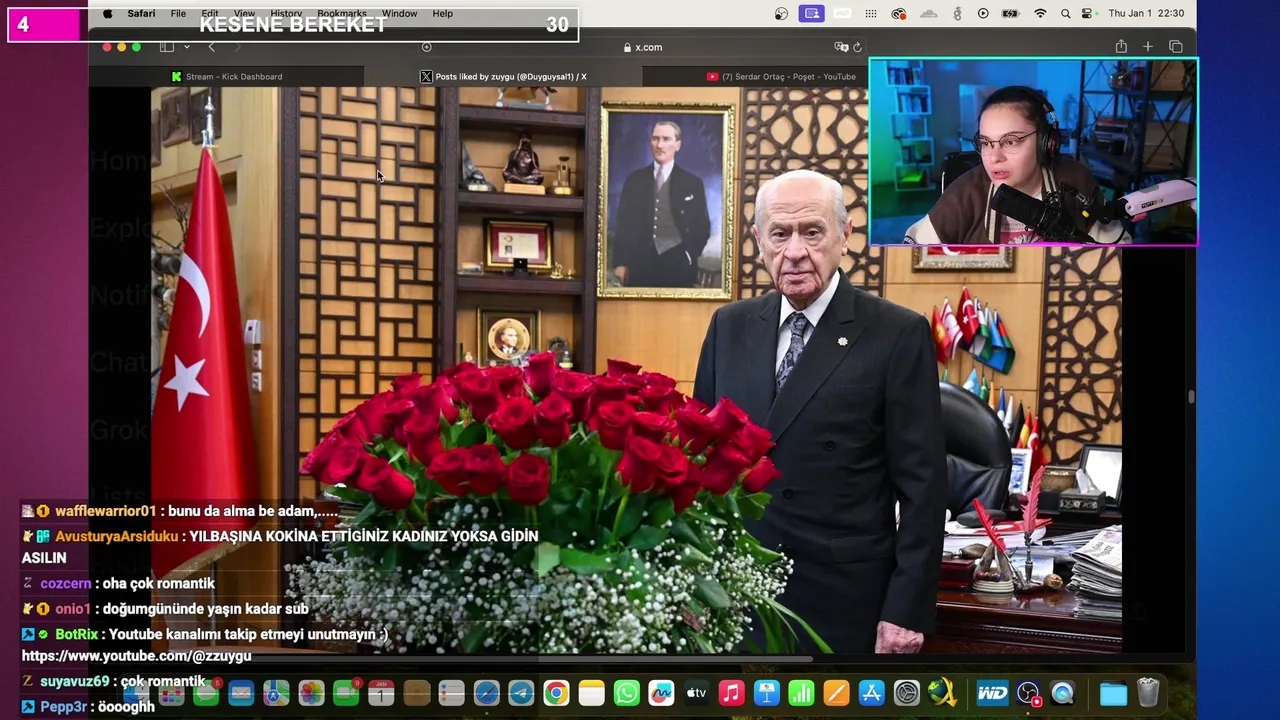
Task: Reload the x.com page
Action: coord(857,47)
